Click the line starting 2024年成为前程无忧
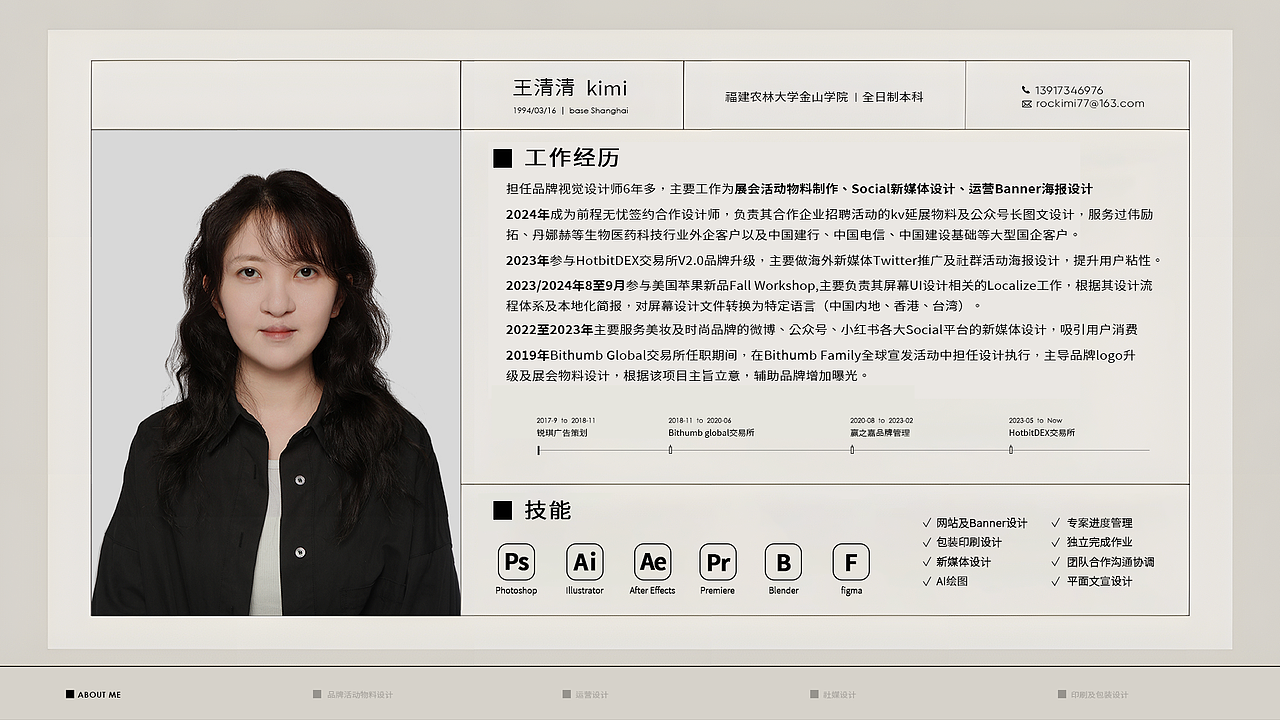Screen dimensions: 1280x720 (829, 214)
